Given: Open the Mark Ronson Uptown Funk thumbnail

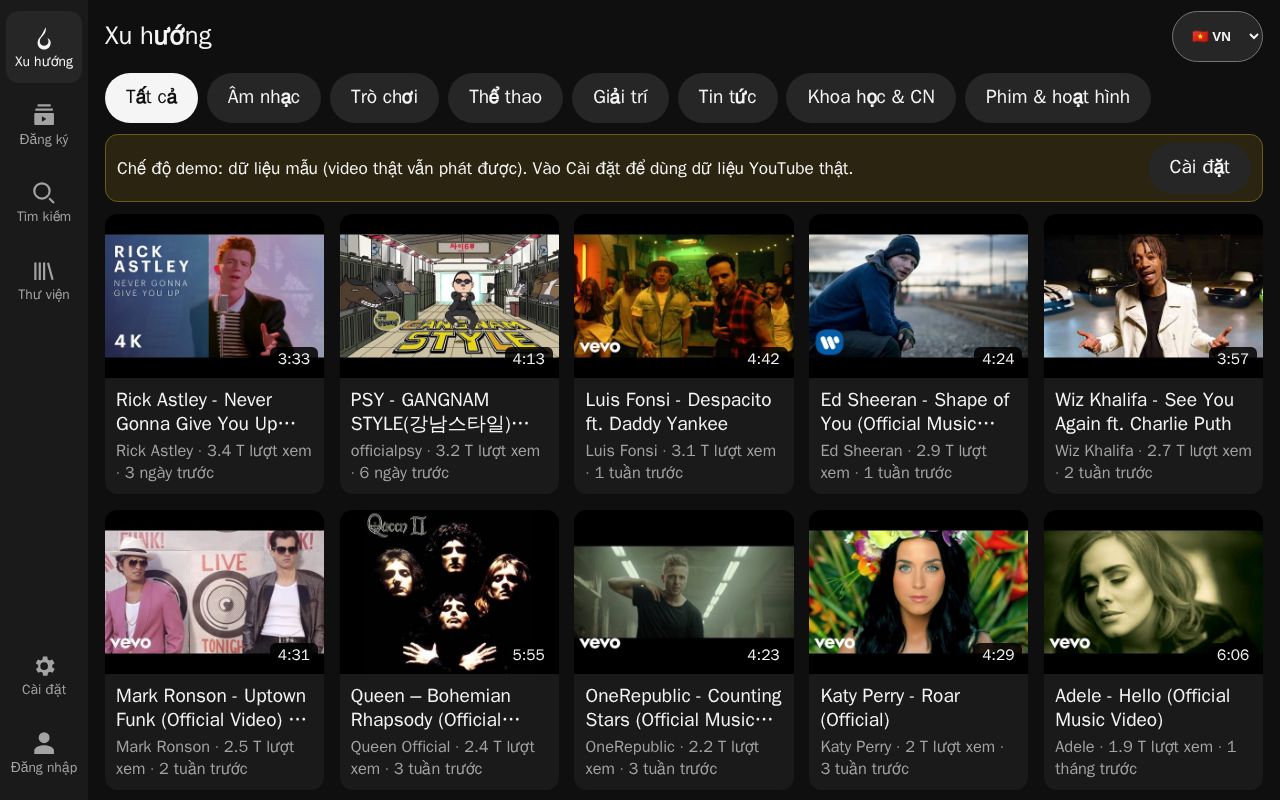Looking at the screenshot, I should click(x=214, y=592).
